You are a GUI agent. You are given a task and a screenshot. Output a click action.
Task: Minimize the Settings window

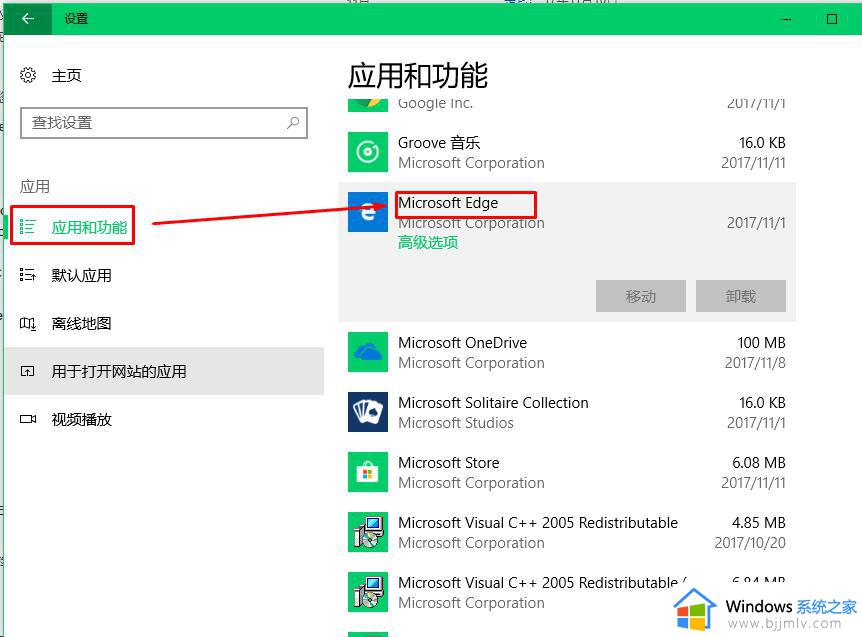tap(786, 19)
